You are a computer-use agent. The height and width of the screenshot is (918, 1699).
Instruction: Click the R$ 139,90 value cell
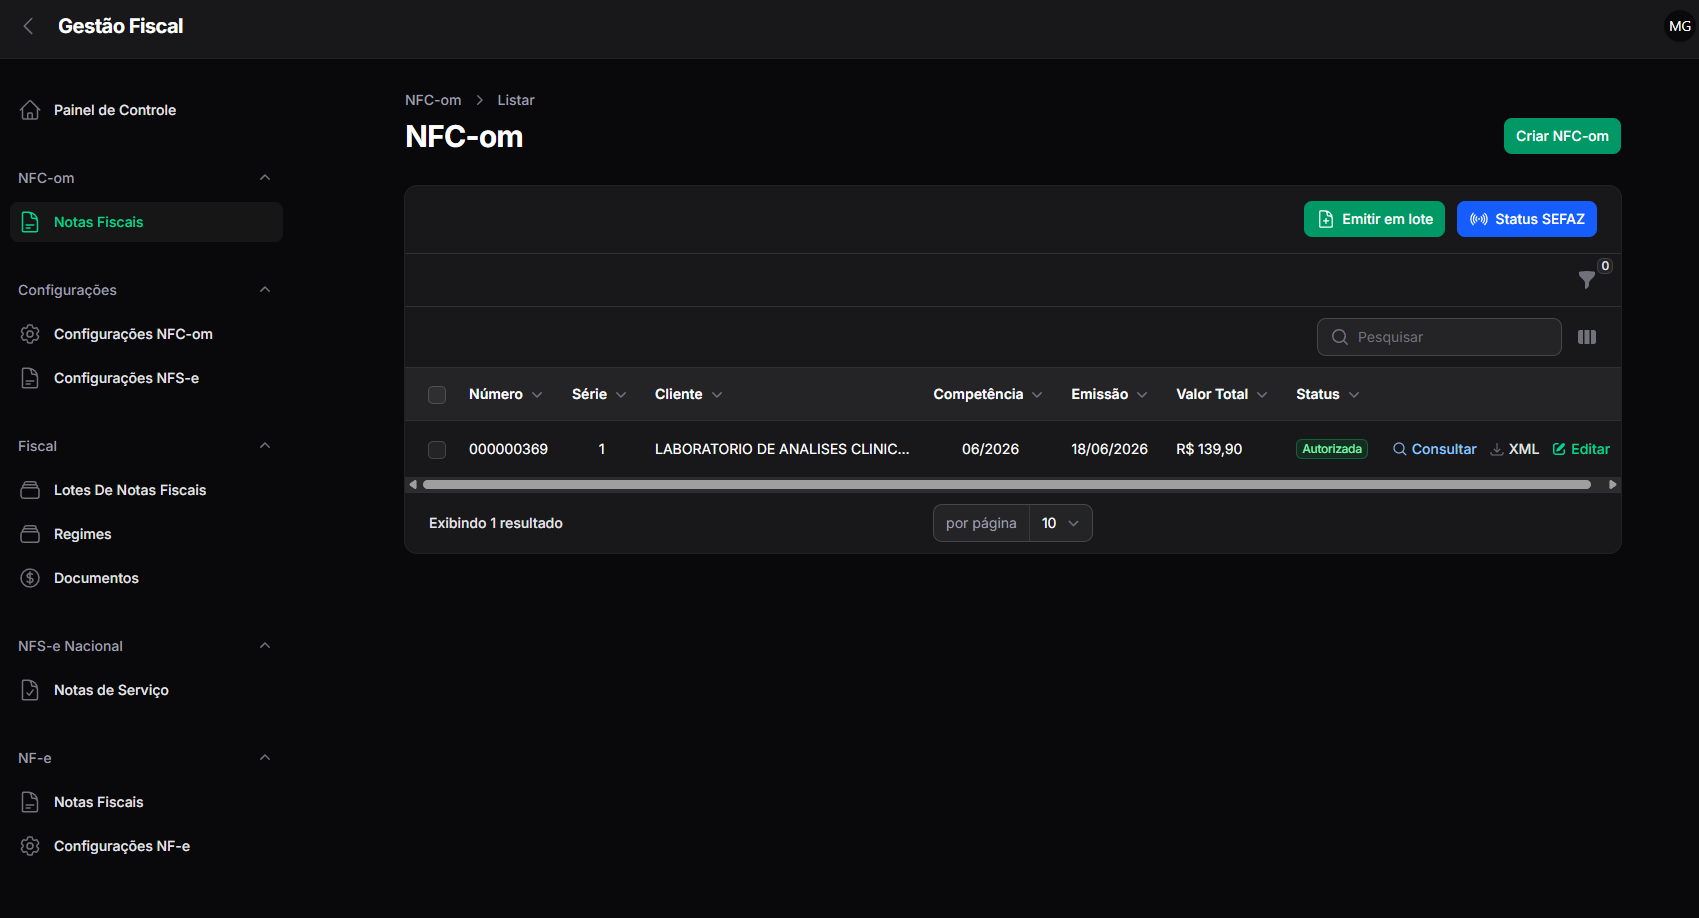tap(1209, 449)
